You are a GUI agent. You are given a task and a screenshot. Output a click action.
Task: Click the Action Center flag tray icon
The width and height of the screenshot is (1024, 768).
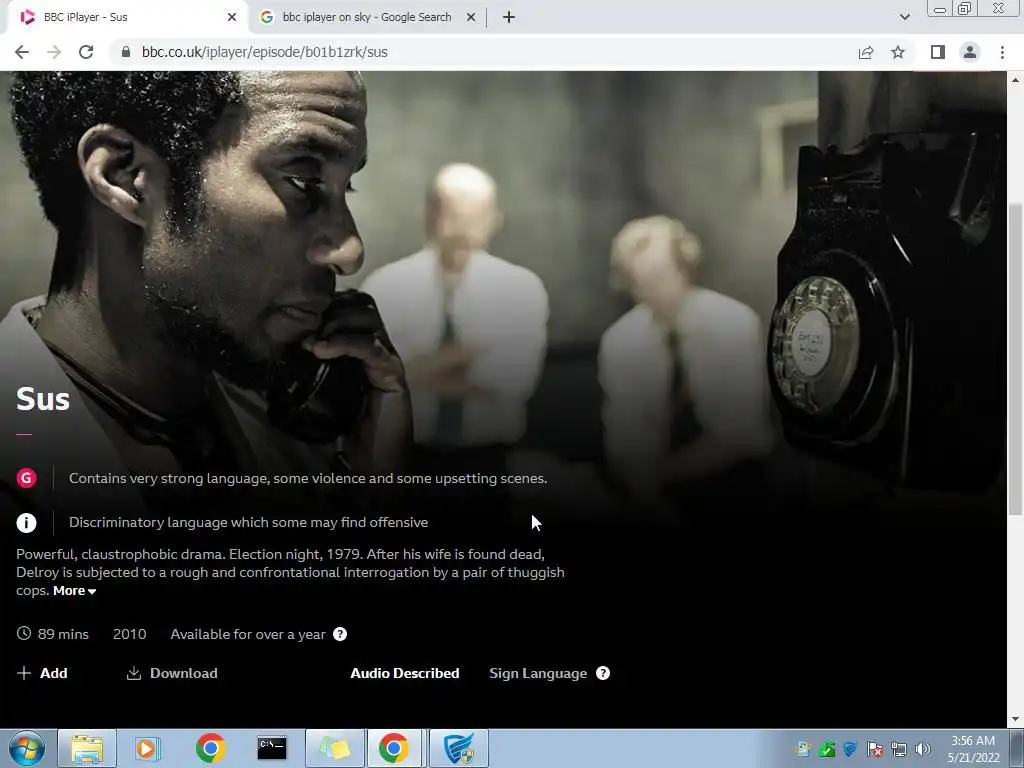[875, 749]
